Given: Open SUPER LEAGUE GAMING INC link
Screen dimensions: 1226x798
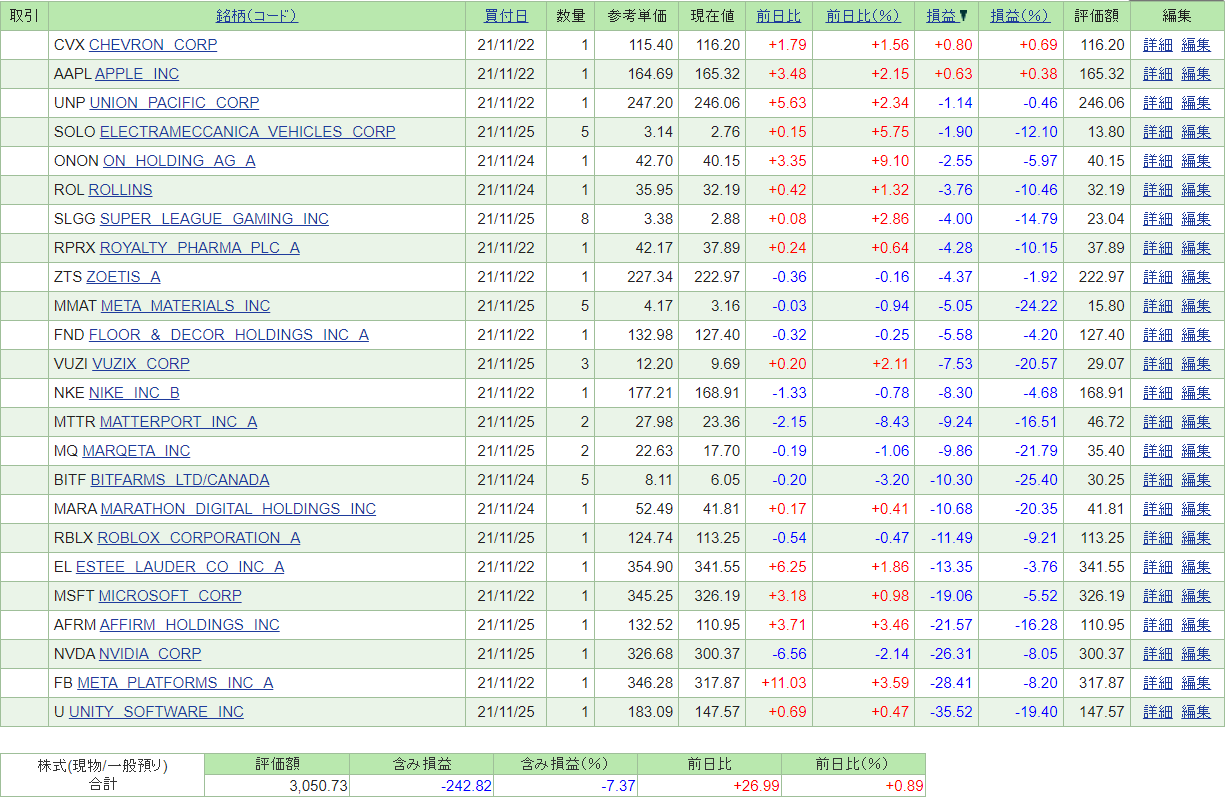Looking at the screenshot, I should (214, 219).
